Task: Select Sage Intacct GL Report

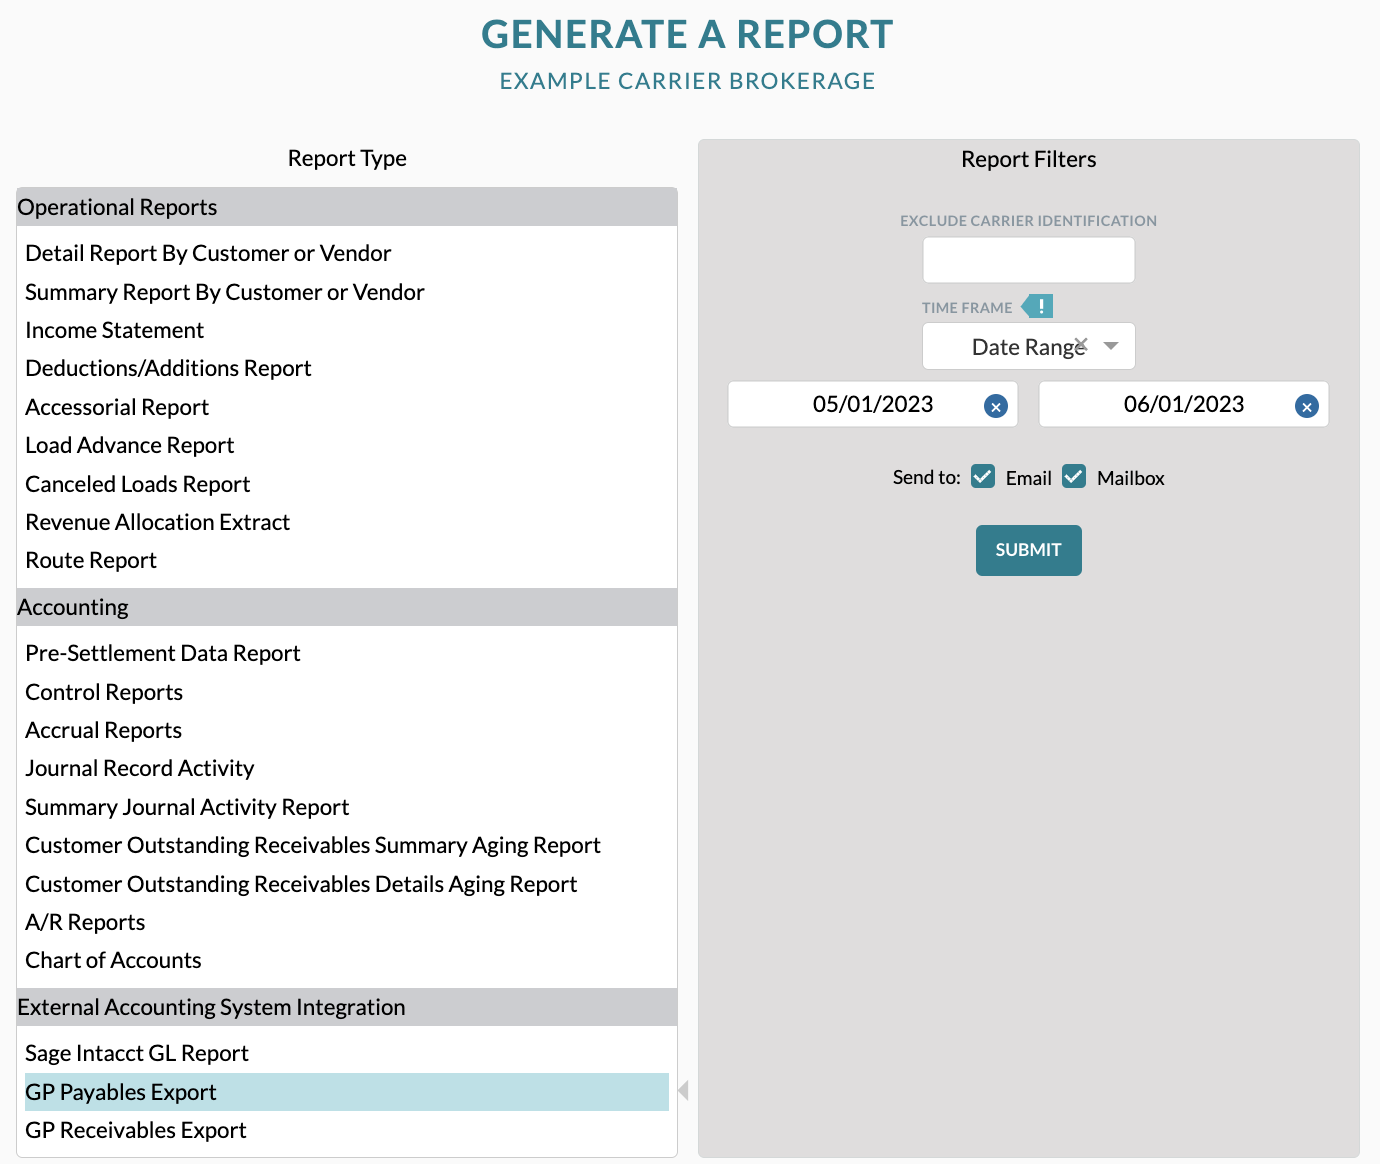Action: 347,1053
